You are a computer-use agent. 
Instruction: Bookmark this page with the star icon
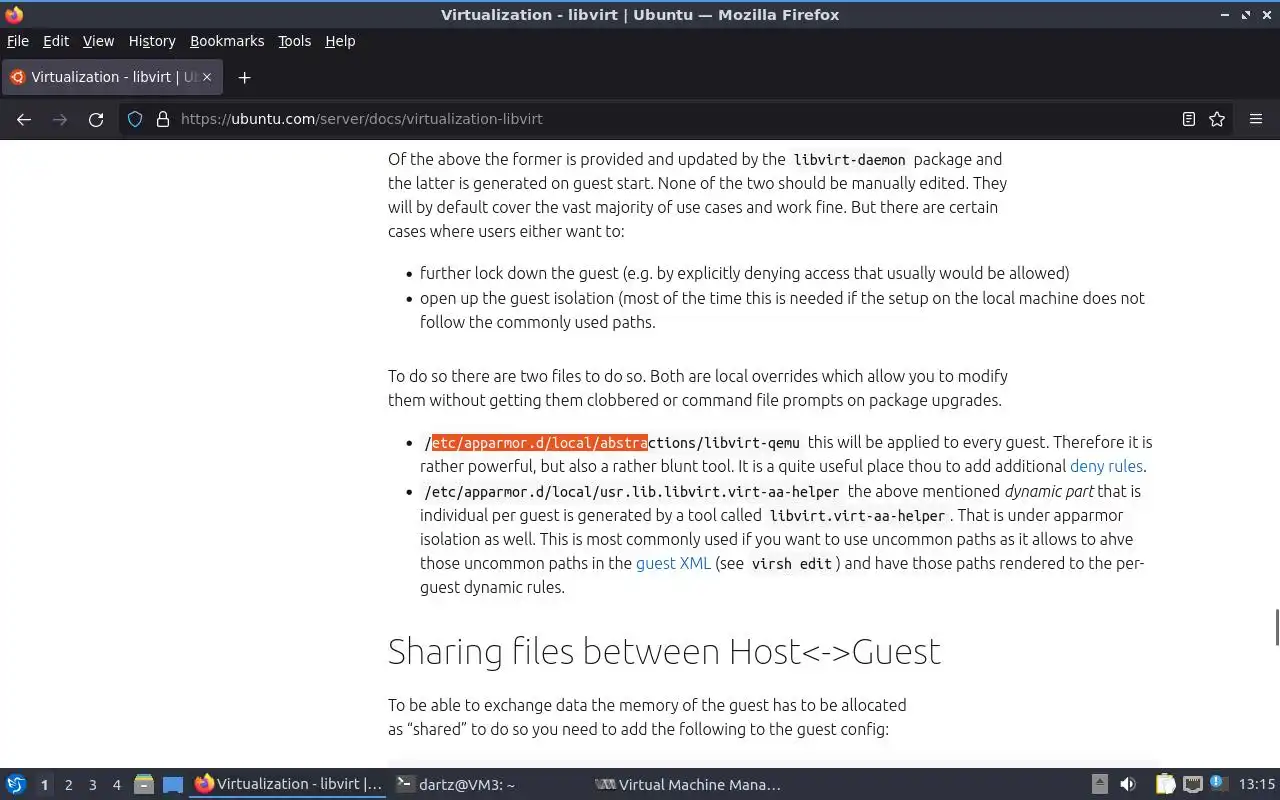[1217, 119]
